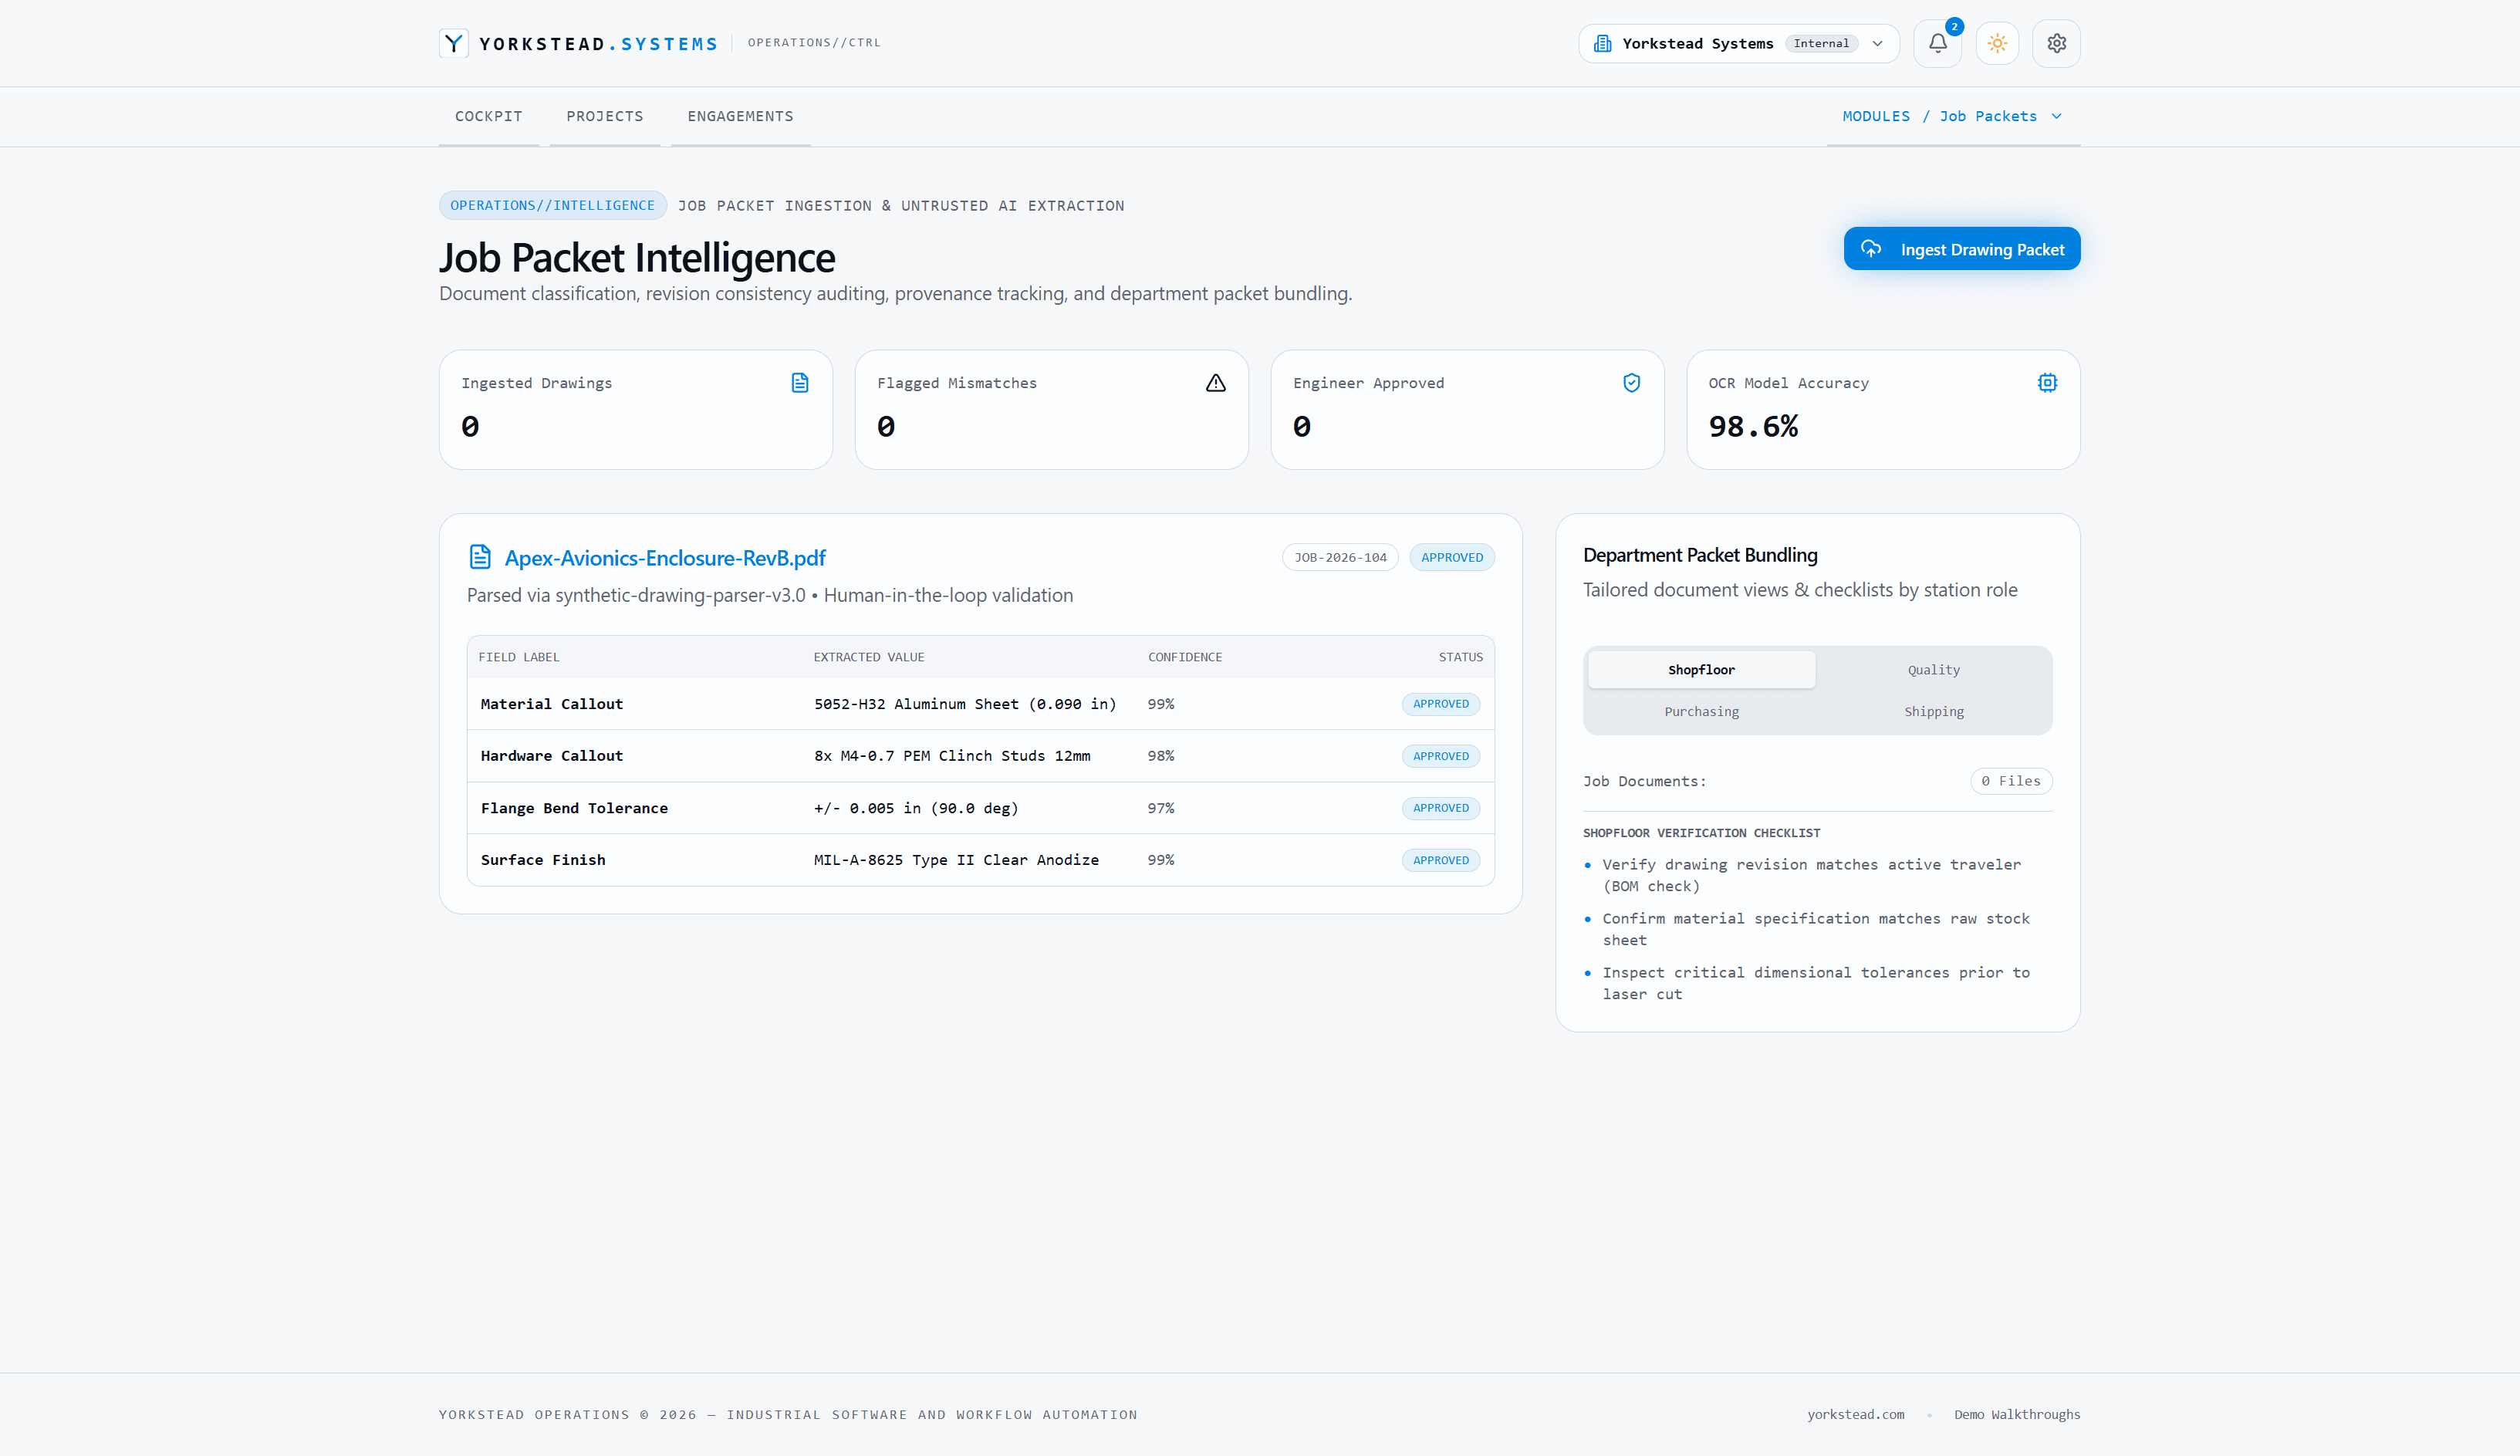The width and height of the screenshot is (2520, 1456).
Task: Click the shield check icon on Engineer Approved card
Action: point(1631,383)
